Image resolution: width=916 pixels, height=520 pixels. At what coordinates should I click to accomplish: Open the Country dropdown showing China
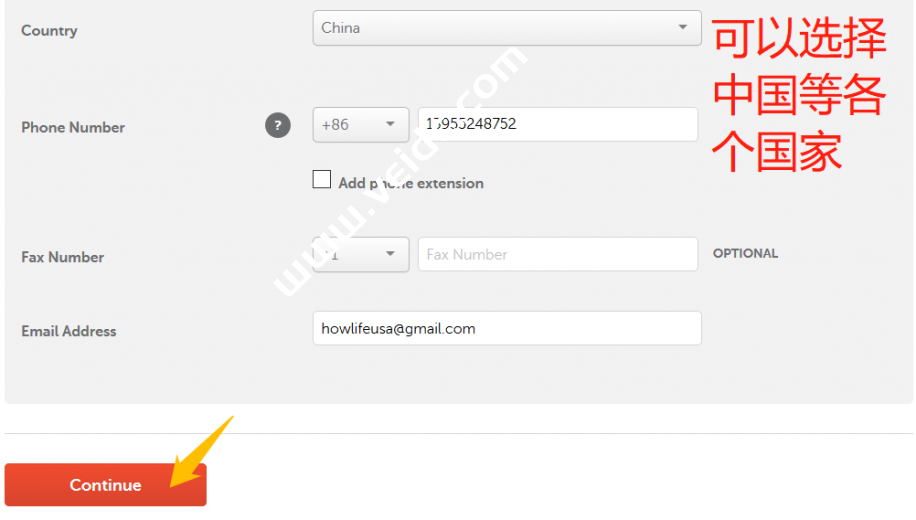point(506,28)
